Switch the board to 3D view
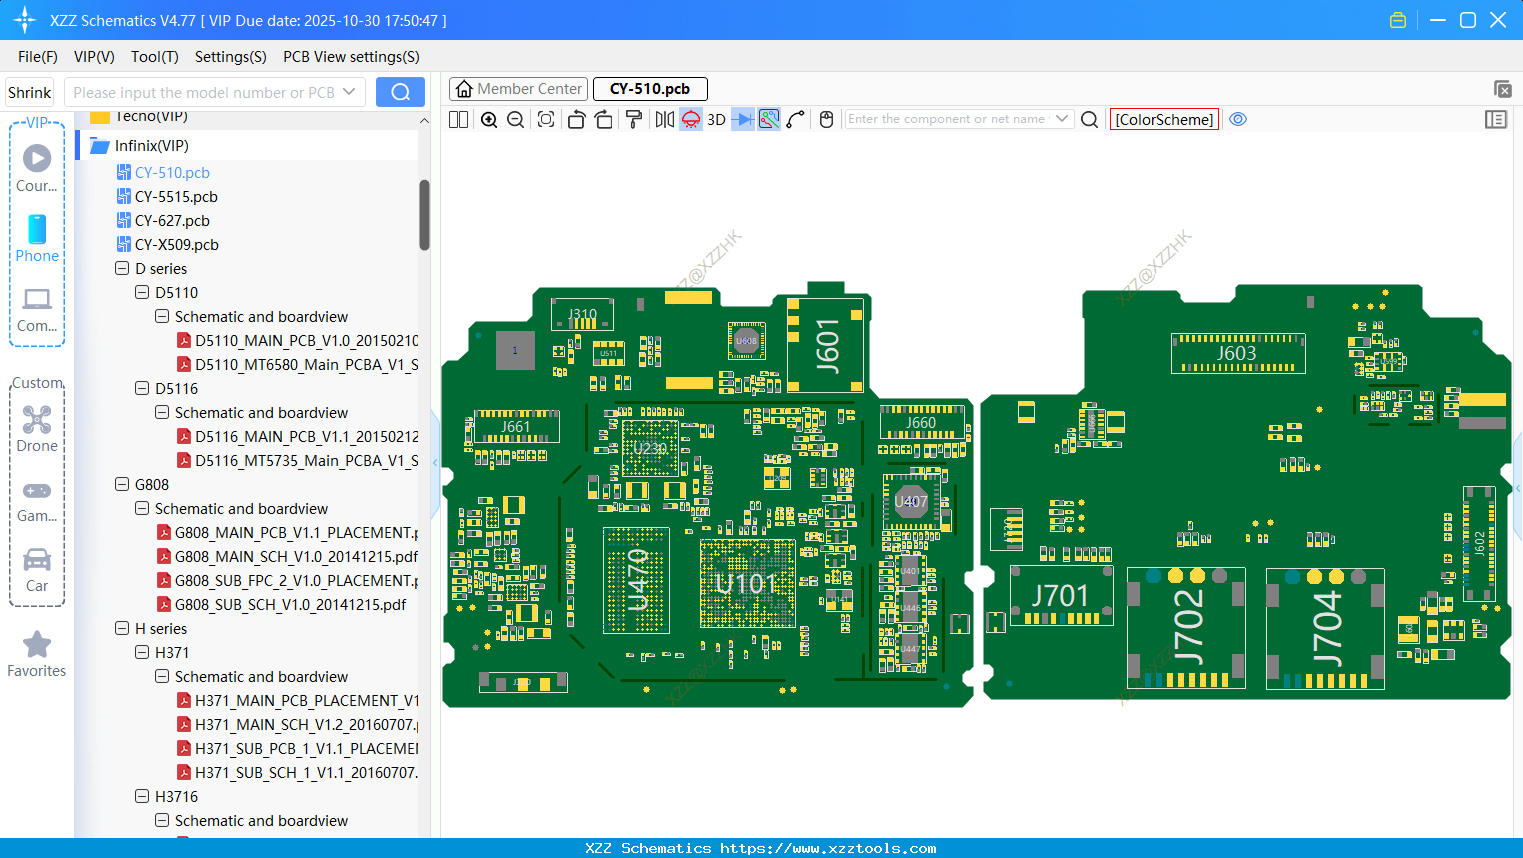This screenshot has height=858, width=1523. coord(715,119)
